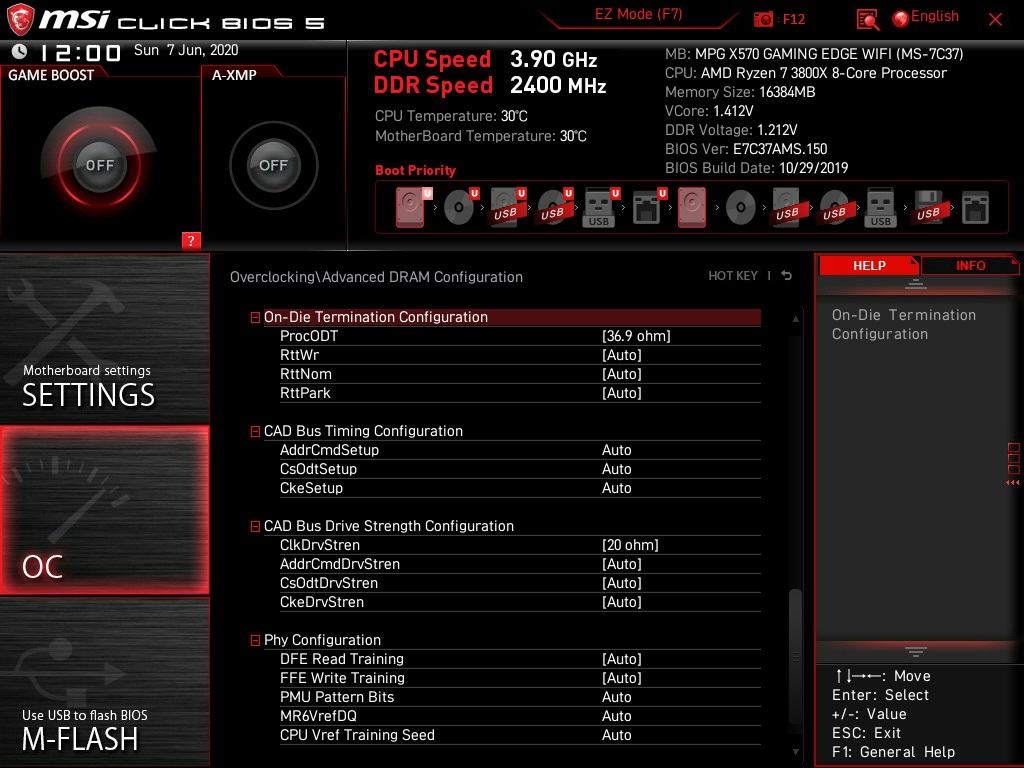Select the legacy CD/DVD boot device icon
The width and height of the screenshot is (1024, 768).
point(741,208)
